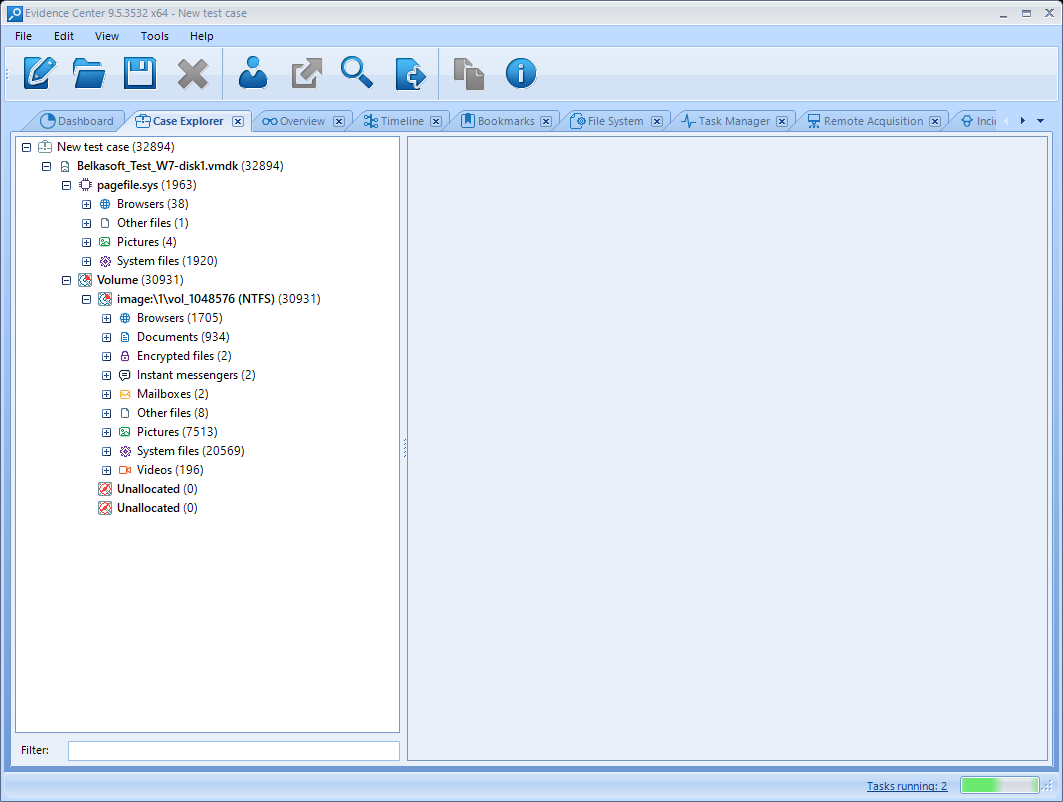Screen dimensions: 1063x802
Task: Click the New Case pencil icon
Action: point(40,73)
